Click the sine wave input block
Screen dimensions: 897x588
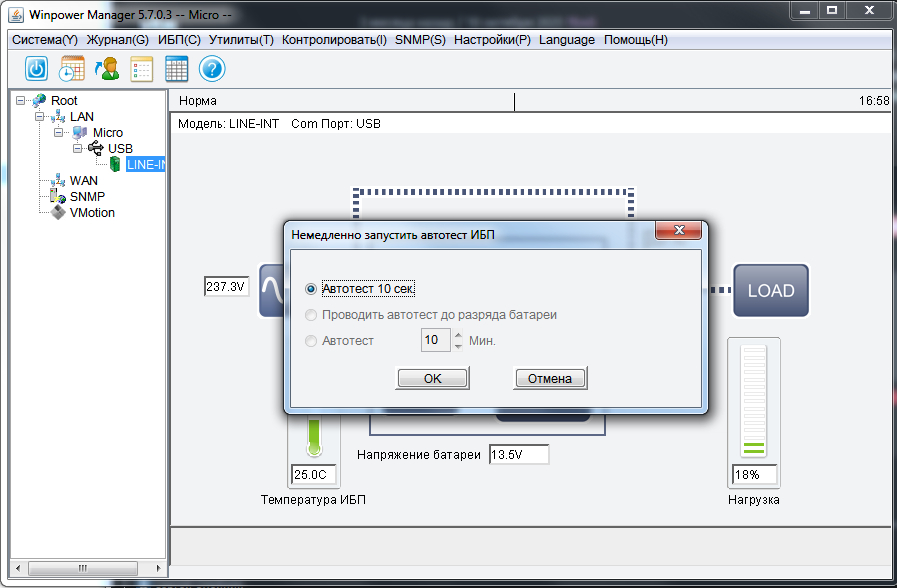click(x=272, y=291)
